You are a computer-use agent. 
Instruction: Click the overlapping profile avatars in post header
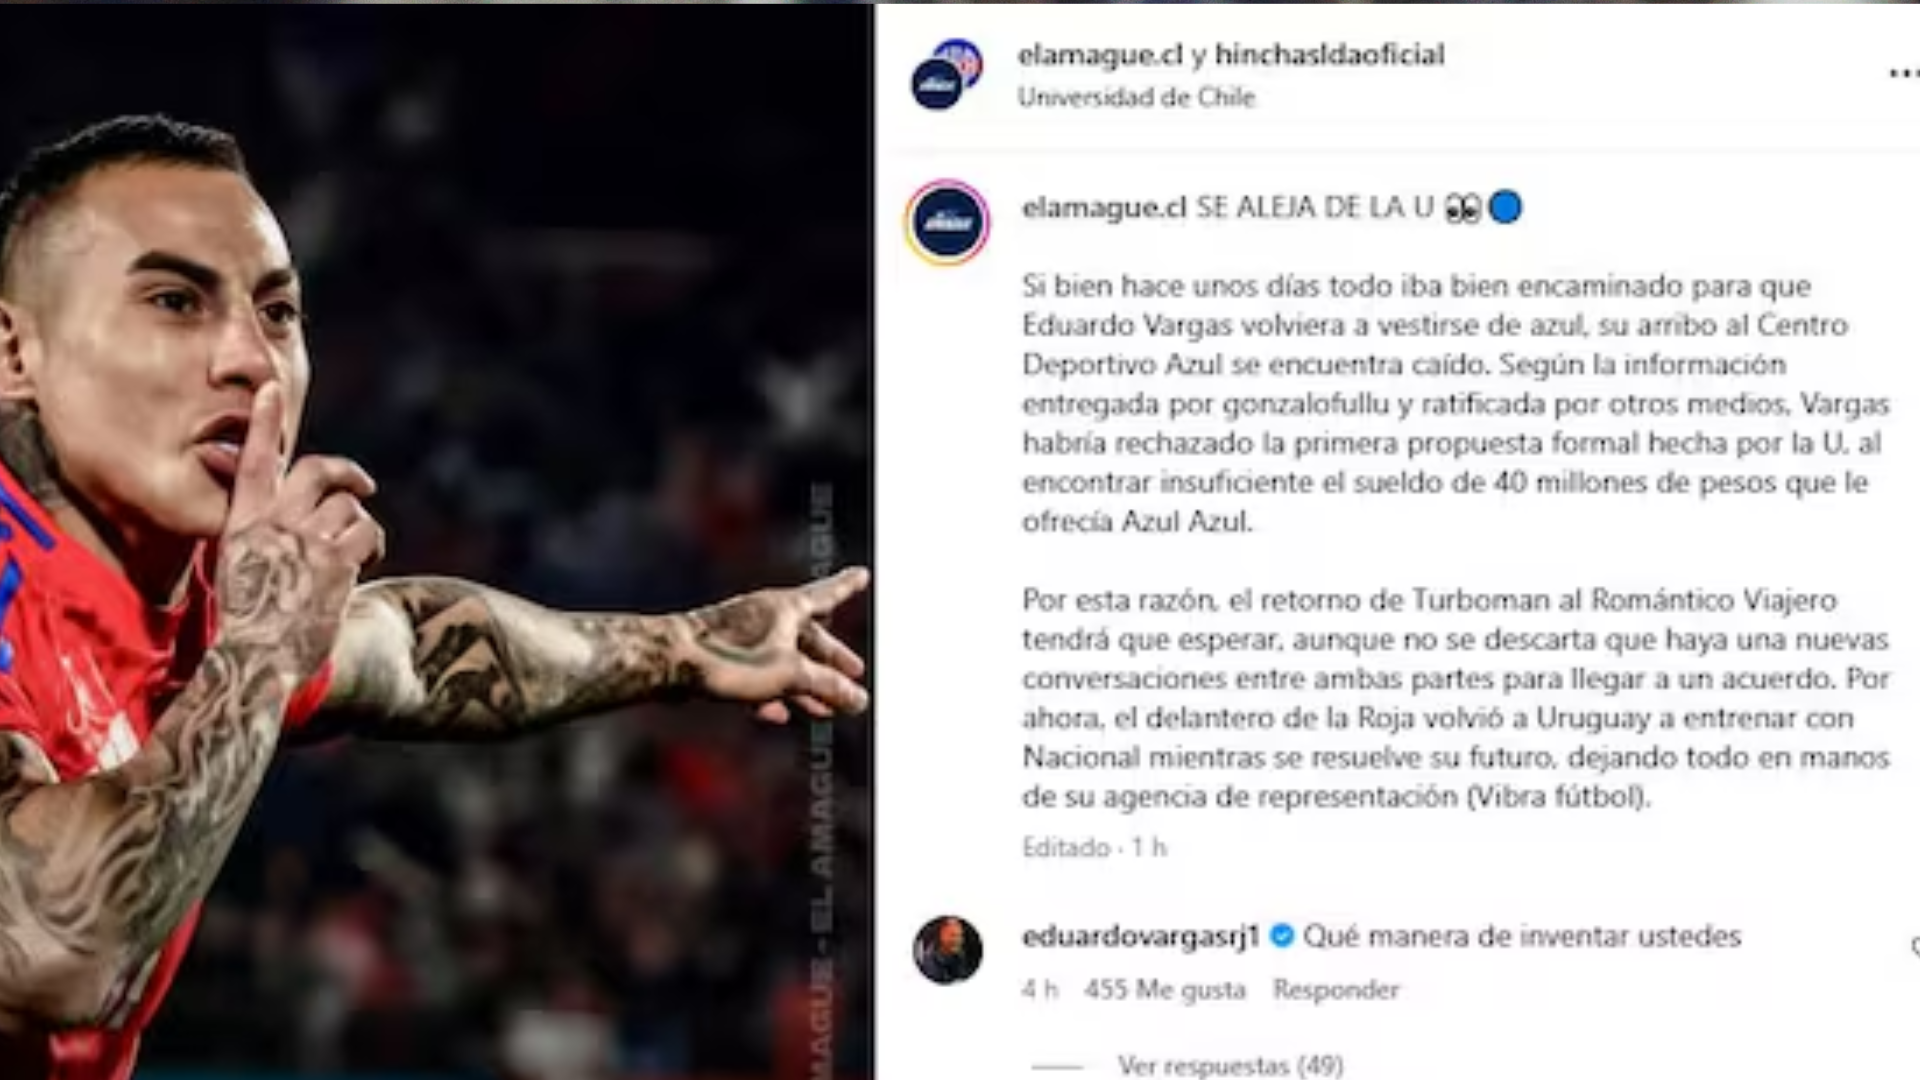click(946, 74)
